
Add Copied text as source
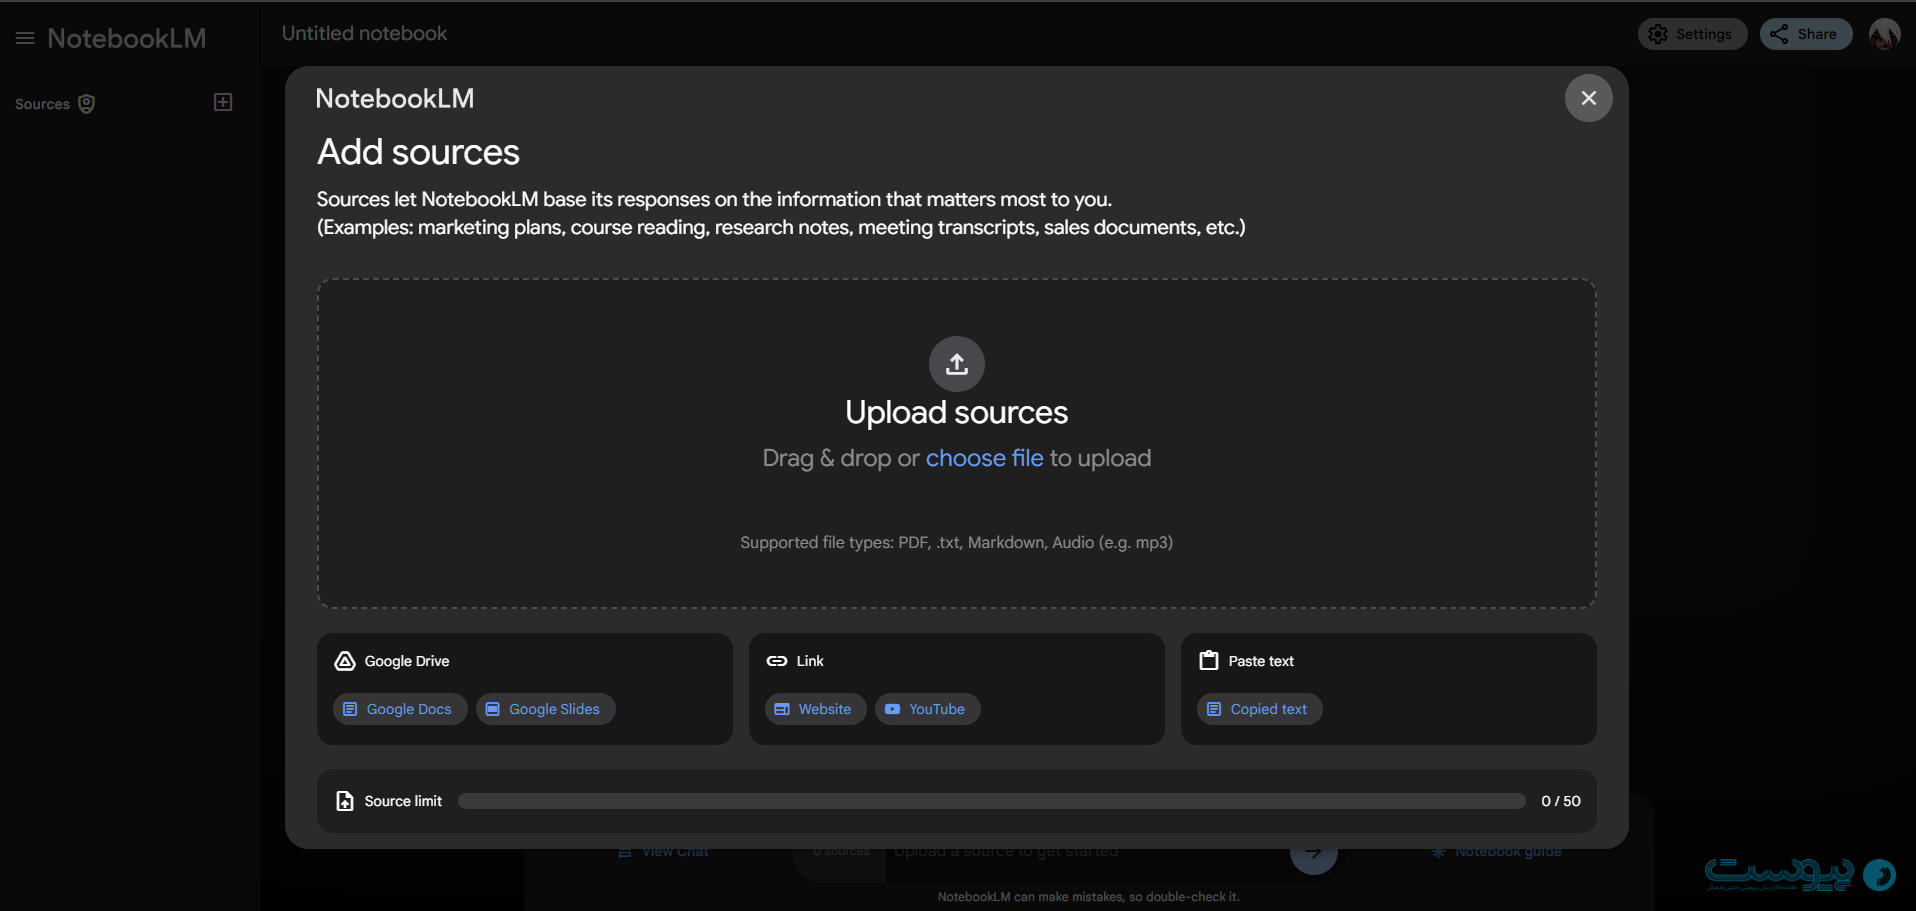(1259, 709)
